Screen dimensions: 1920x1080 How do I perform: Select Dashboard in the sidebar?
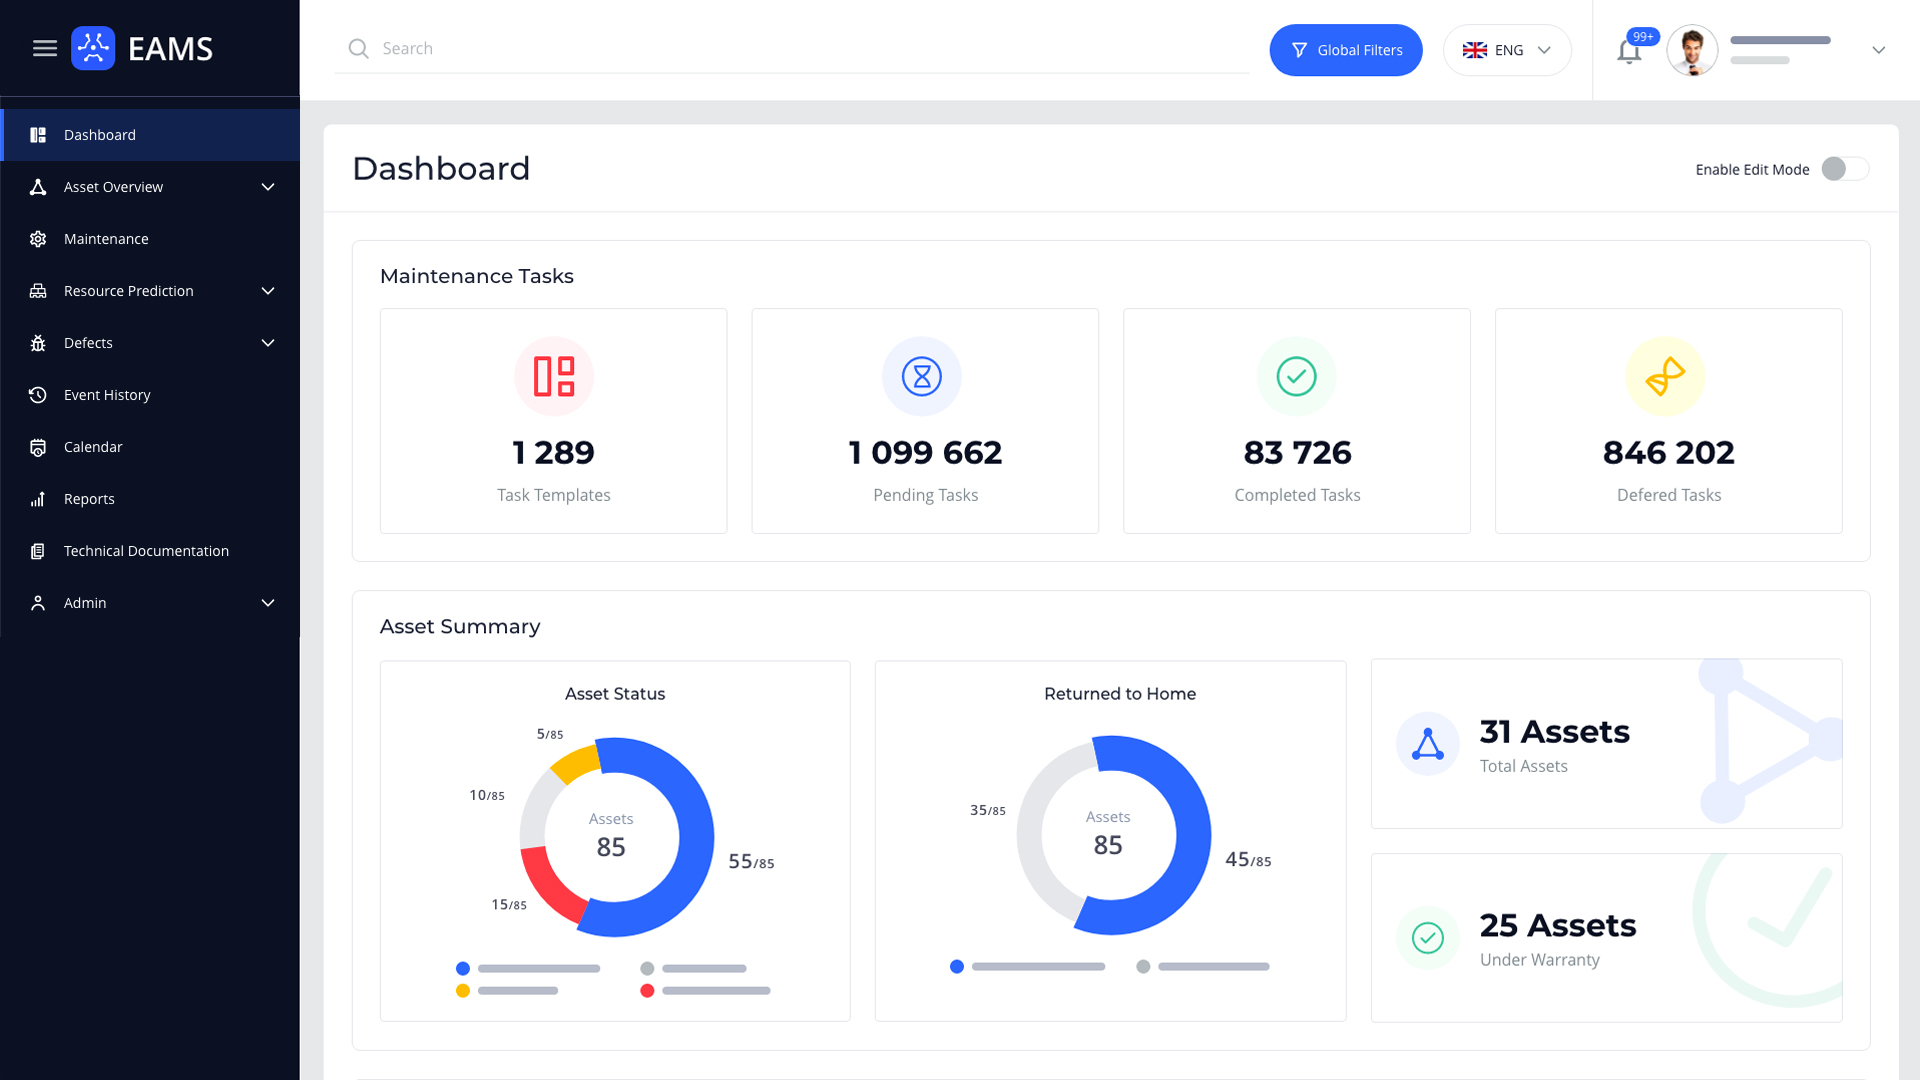point(151,135)
